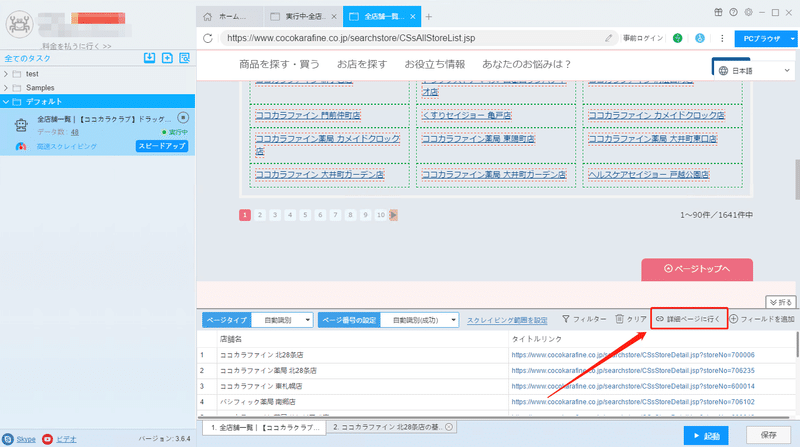
Task: Switch to the 実行中-全店 tab
Action: [304, 17]
